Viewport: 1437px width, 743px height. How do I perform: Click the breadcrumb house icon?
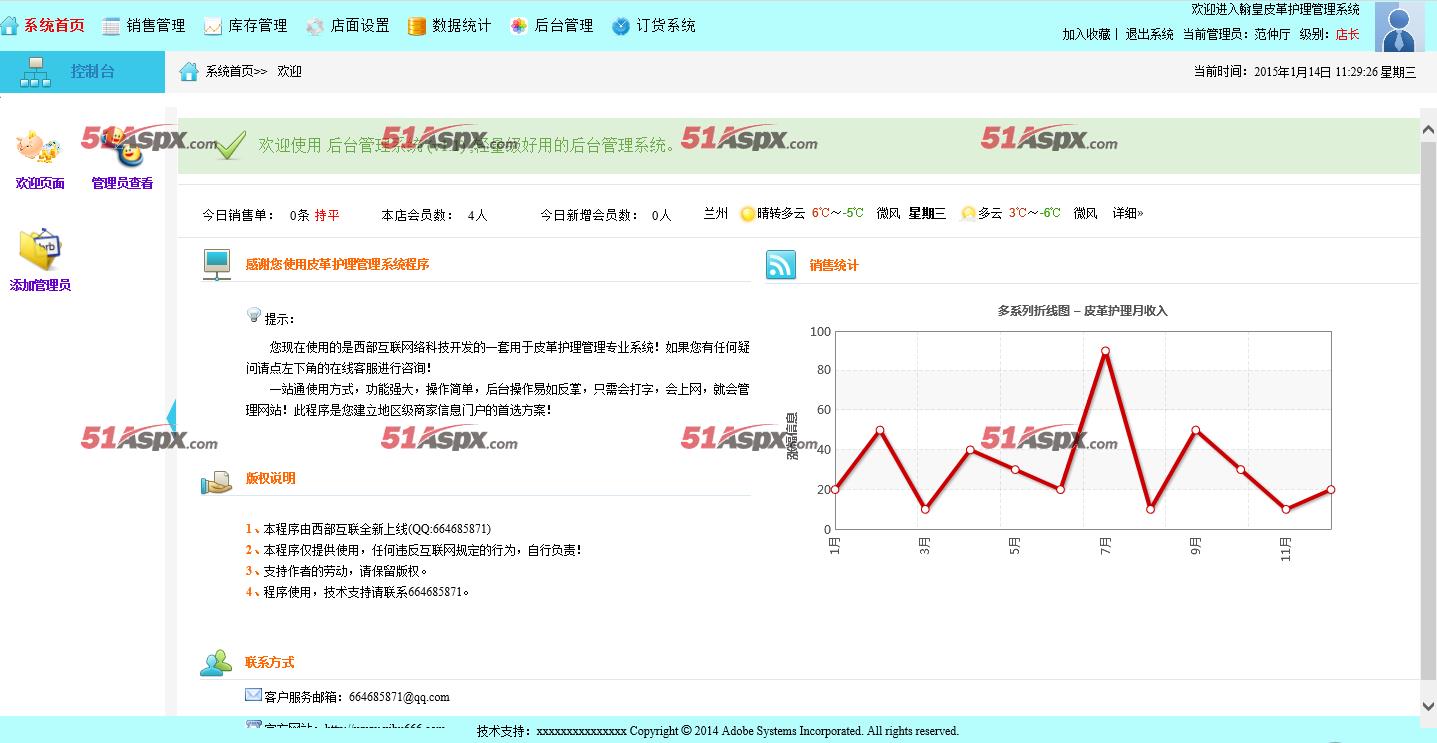[188, 71]
